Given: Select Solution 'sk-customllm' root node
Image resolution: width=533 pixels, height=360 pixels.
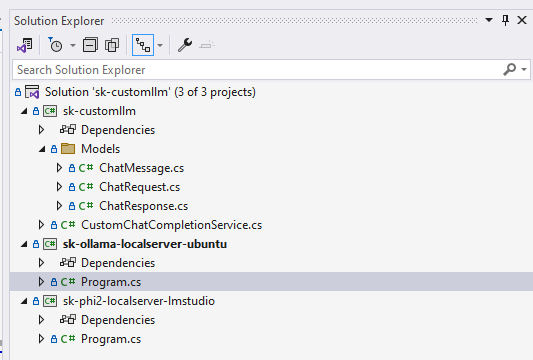Looking at the screenshot, I should pos(150,92).
